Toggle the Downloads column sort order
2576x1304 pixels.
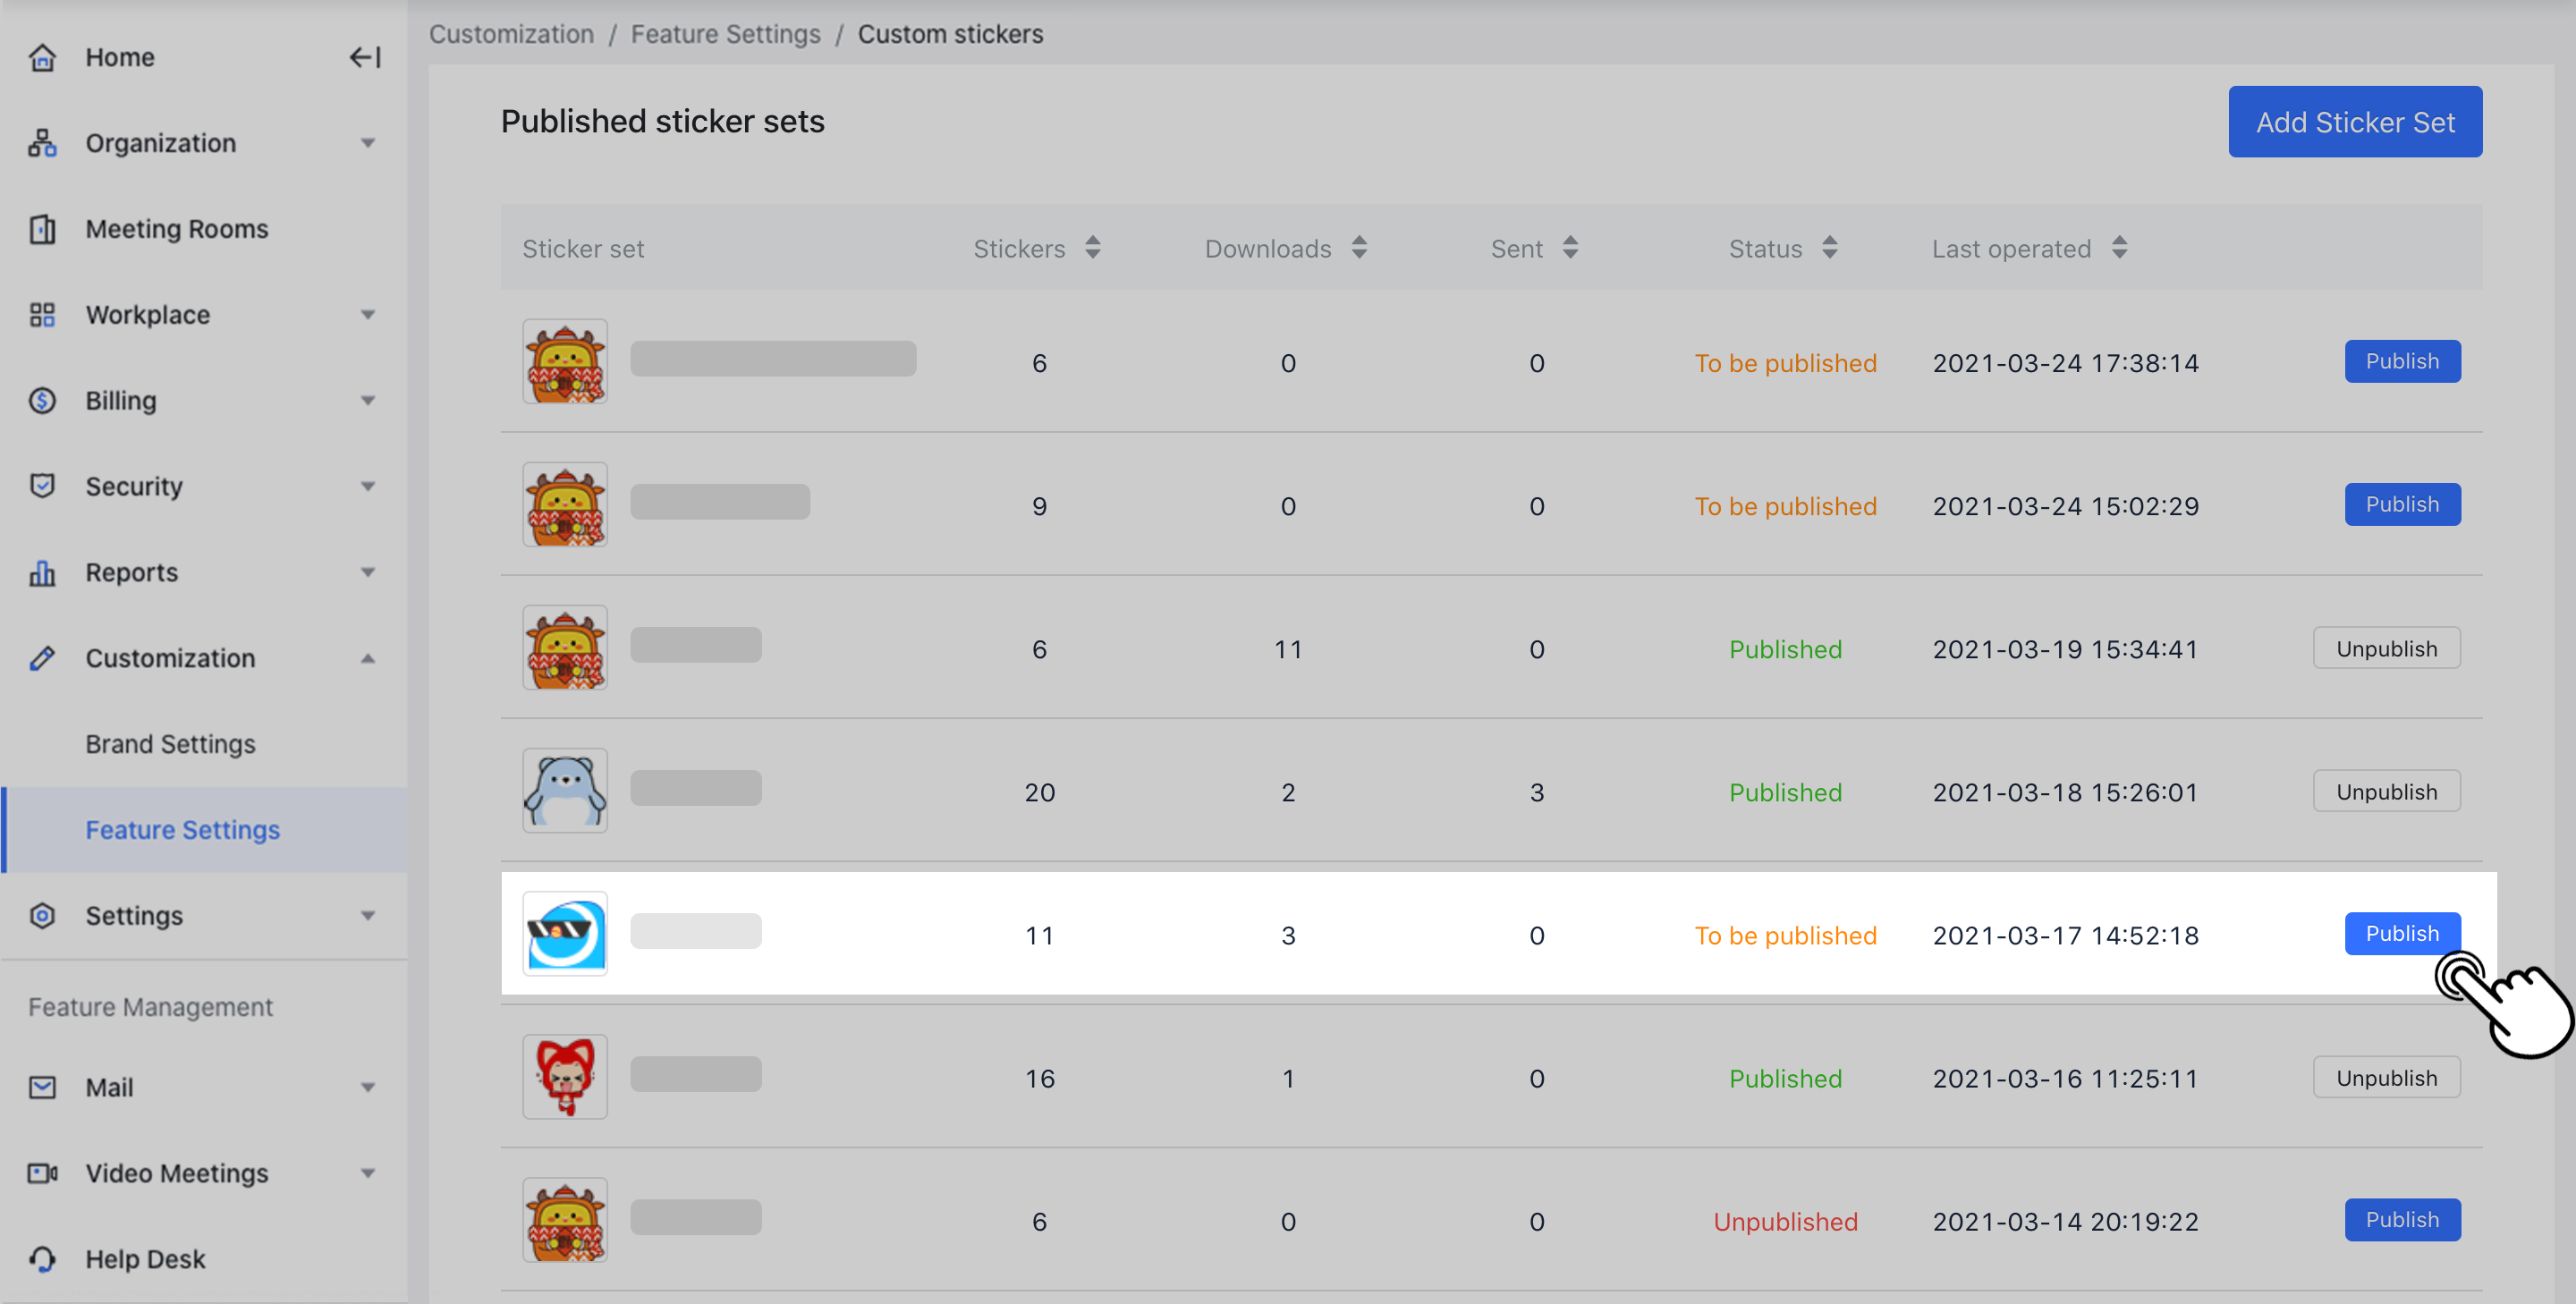1360,248
